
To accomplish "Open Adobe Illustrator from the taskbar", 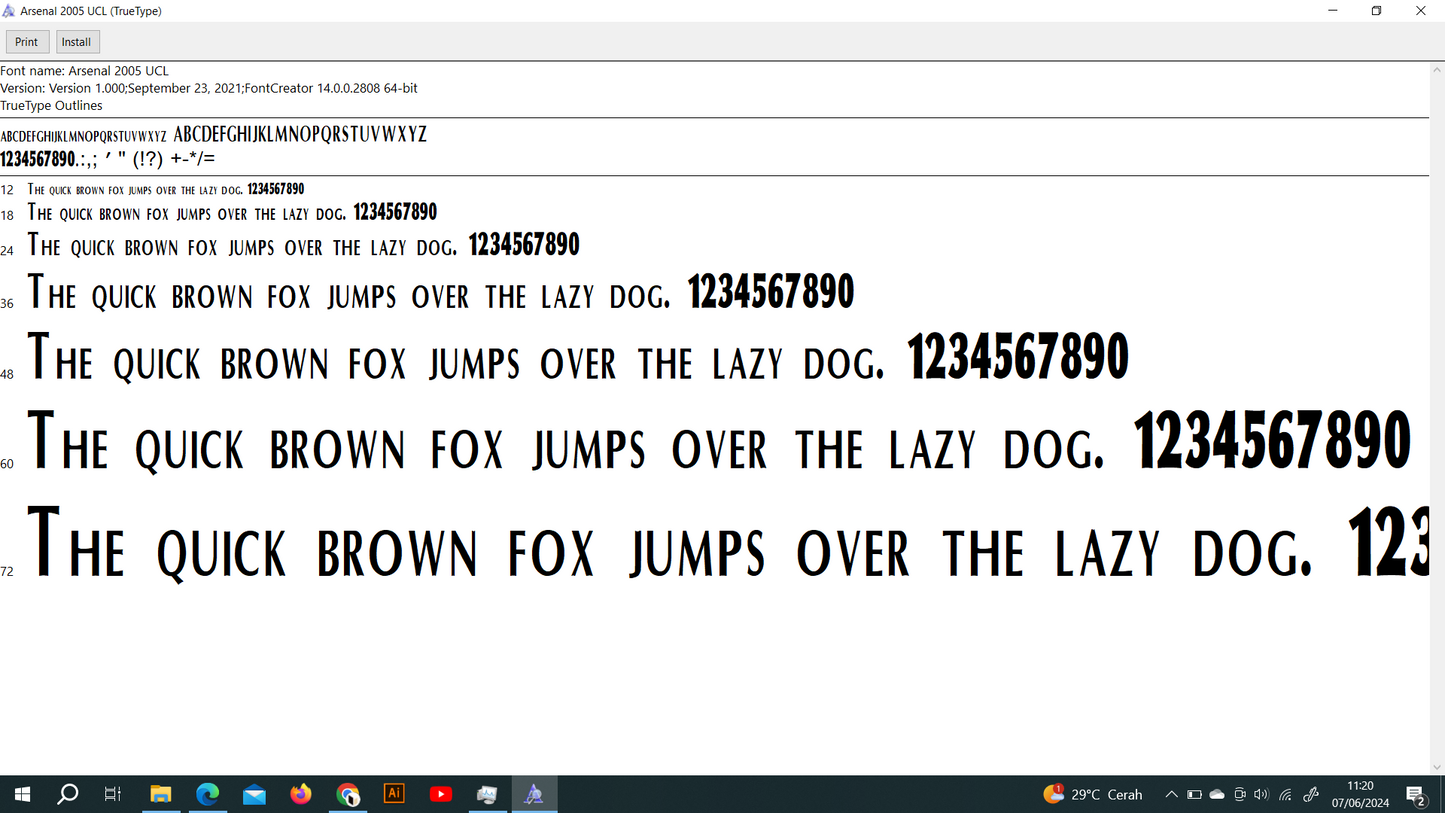I will pos(394,793).
